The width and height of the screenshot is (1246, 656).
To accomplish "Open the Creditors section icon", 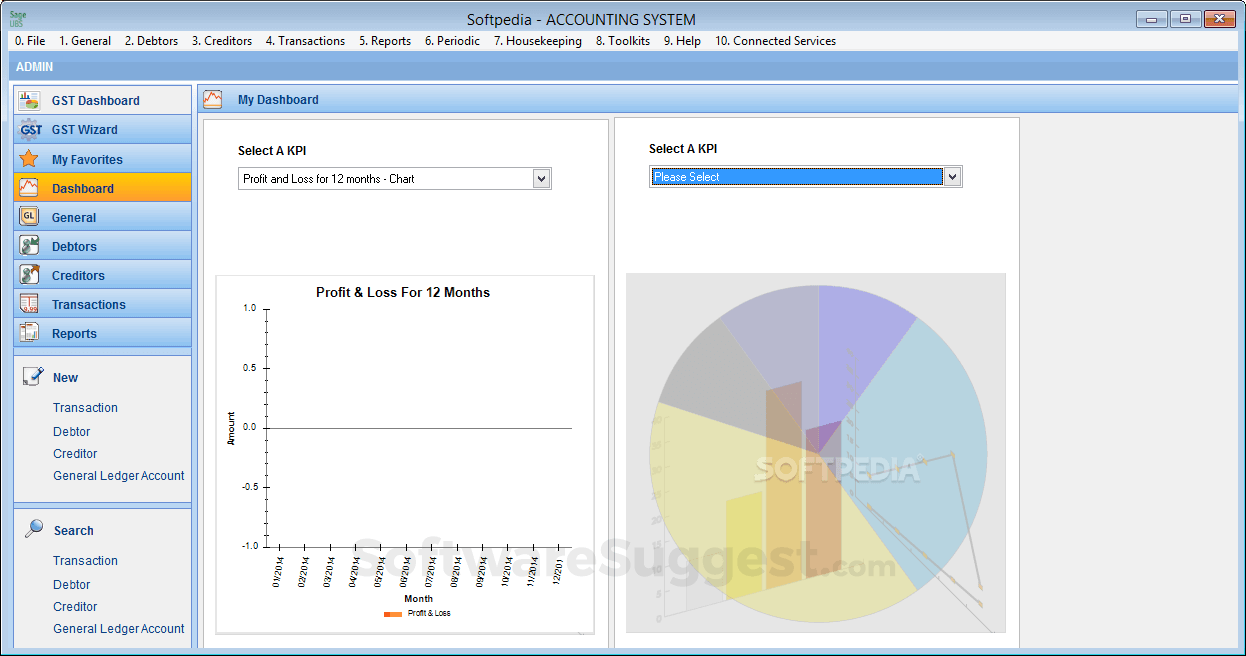I will click(28, 274).
